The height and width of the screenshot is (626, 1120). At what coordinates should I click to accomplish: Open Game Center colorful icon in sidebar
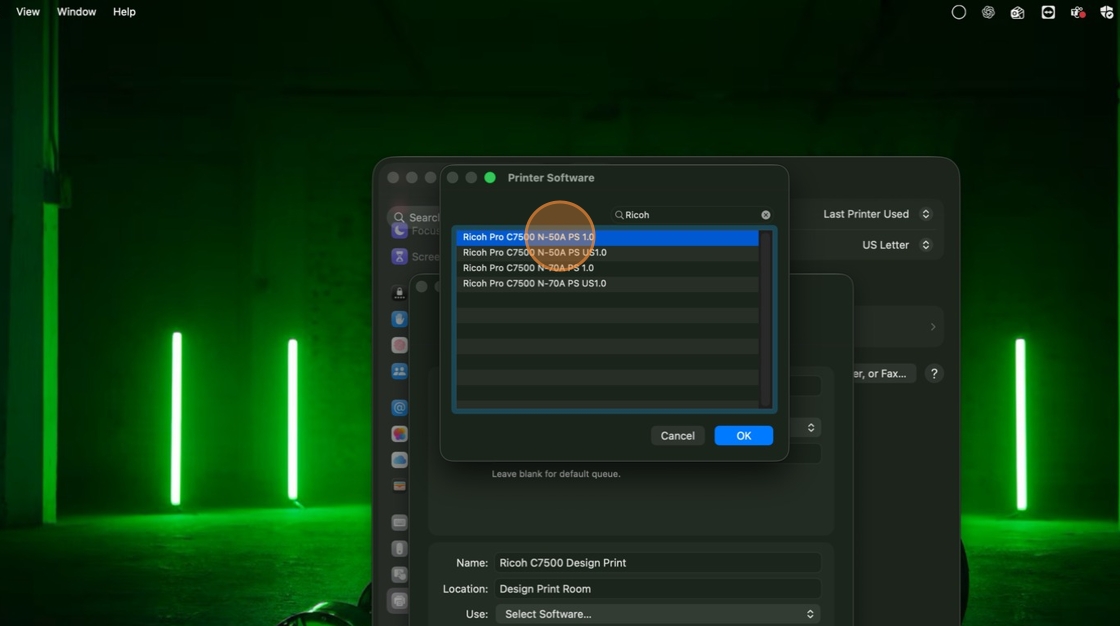pos(399,434)
